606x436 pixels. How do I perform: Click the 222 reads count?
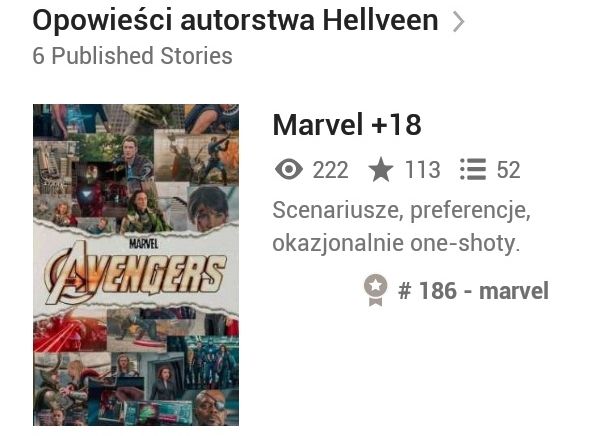tap(330, 170)
